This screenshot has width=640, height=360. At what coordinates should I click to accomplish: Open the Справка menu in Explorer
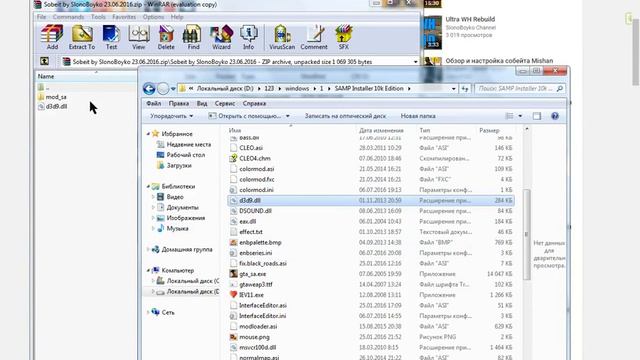[x=254, y=104]
